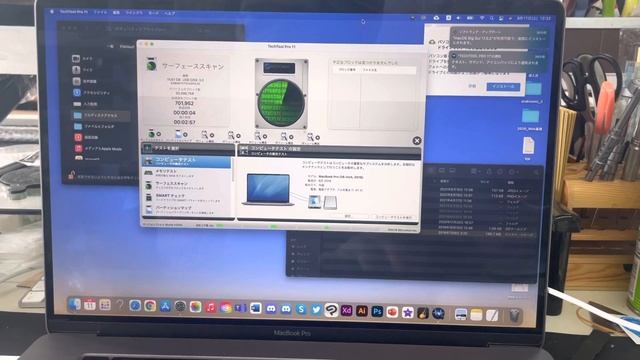Click the internal drive icon beside the laptop
Image resolution: width=640 pixels, height=360 pixels.
tap(314, 202)
